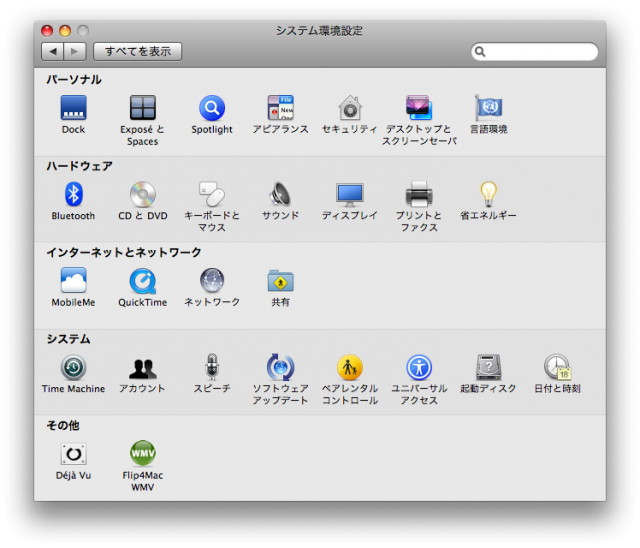
Task: Click the magnifier icon in search field
Action: tap(480, 51)
